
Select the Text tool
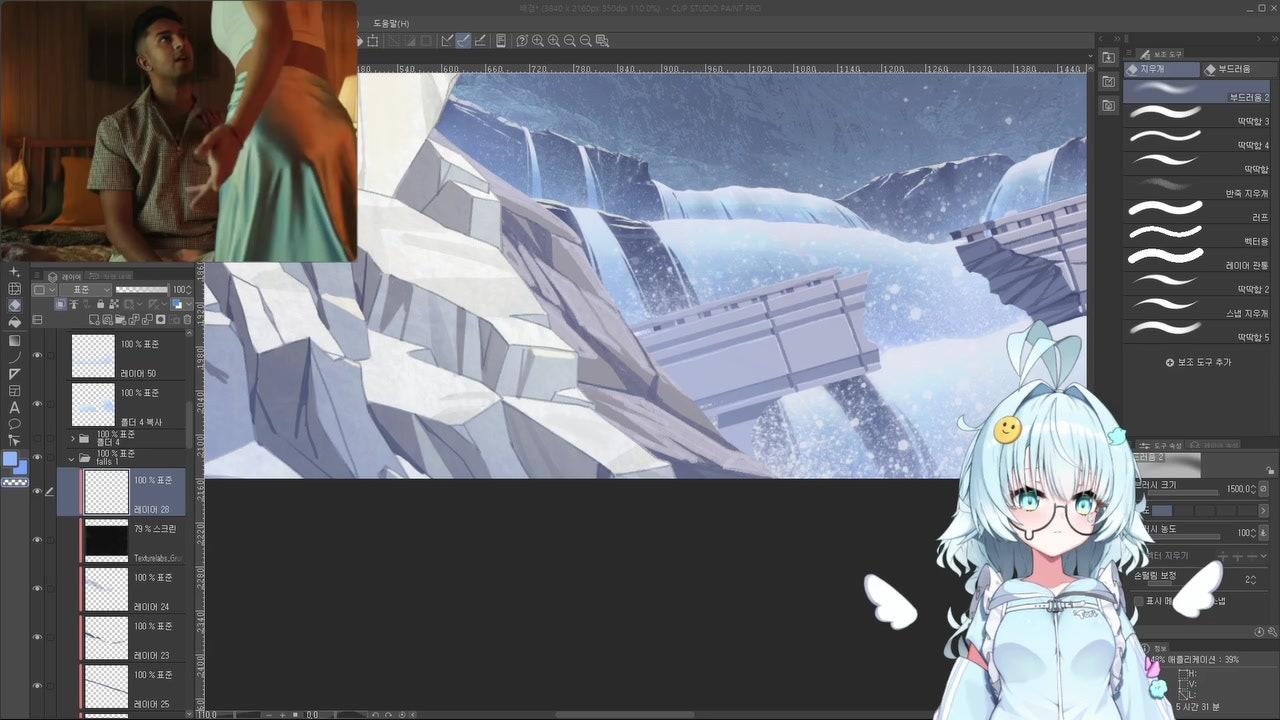click(x=15, y=408)
